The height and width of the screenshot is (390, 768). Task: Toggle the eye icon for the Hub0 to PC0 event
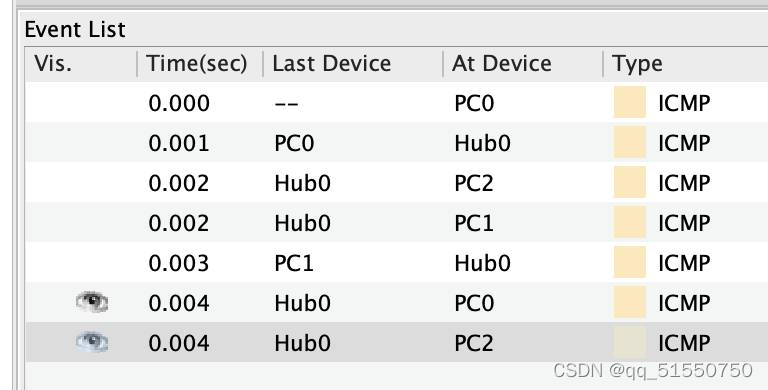point(92,302)
